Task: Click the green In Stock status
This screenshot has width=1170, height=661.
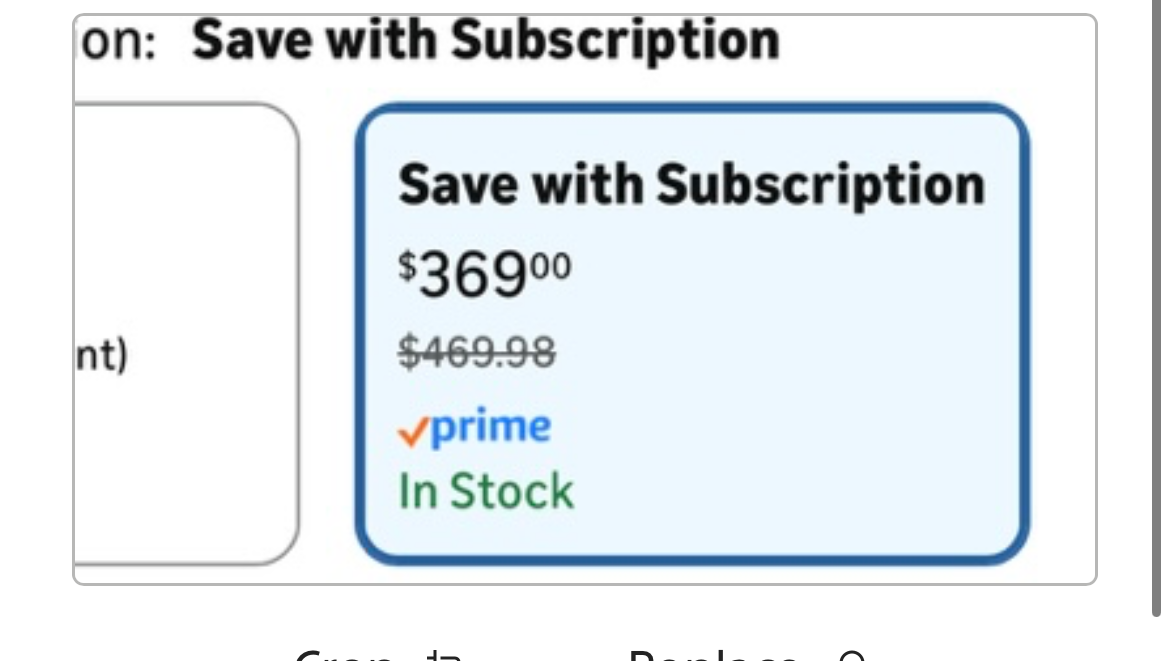Action: pos(486,491)
